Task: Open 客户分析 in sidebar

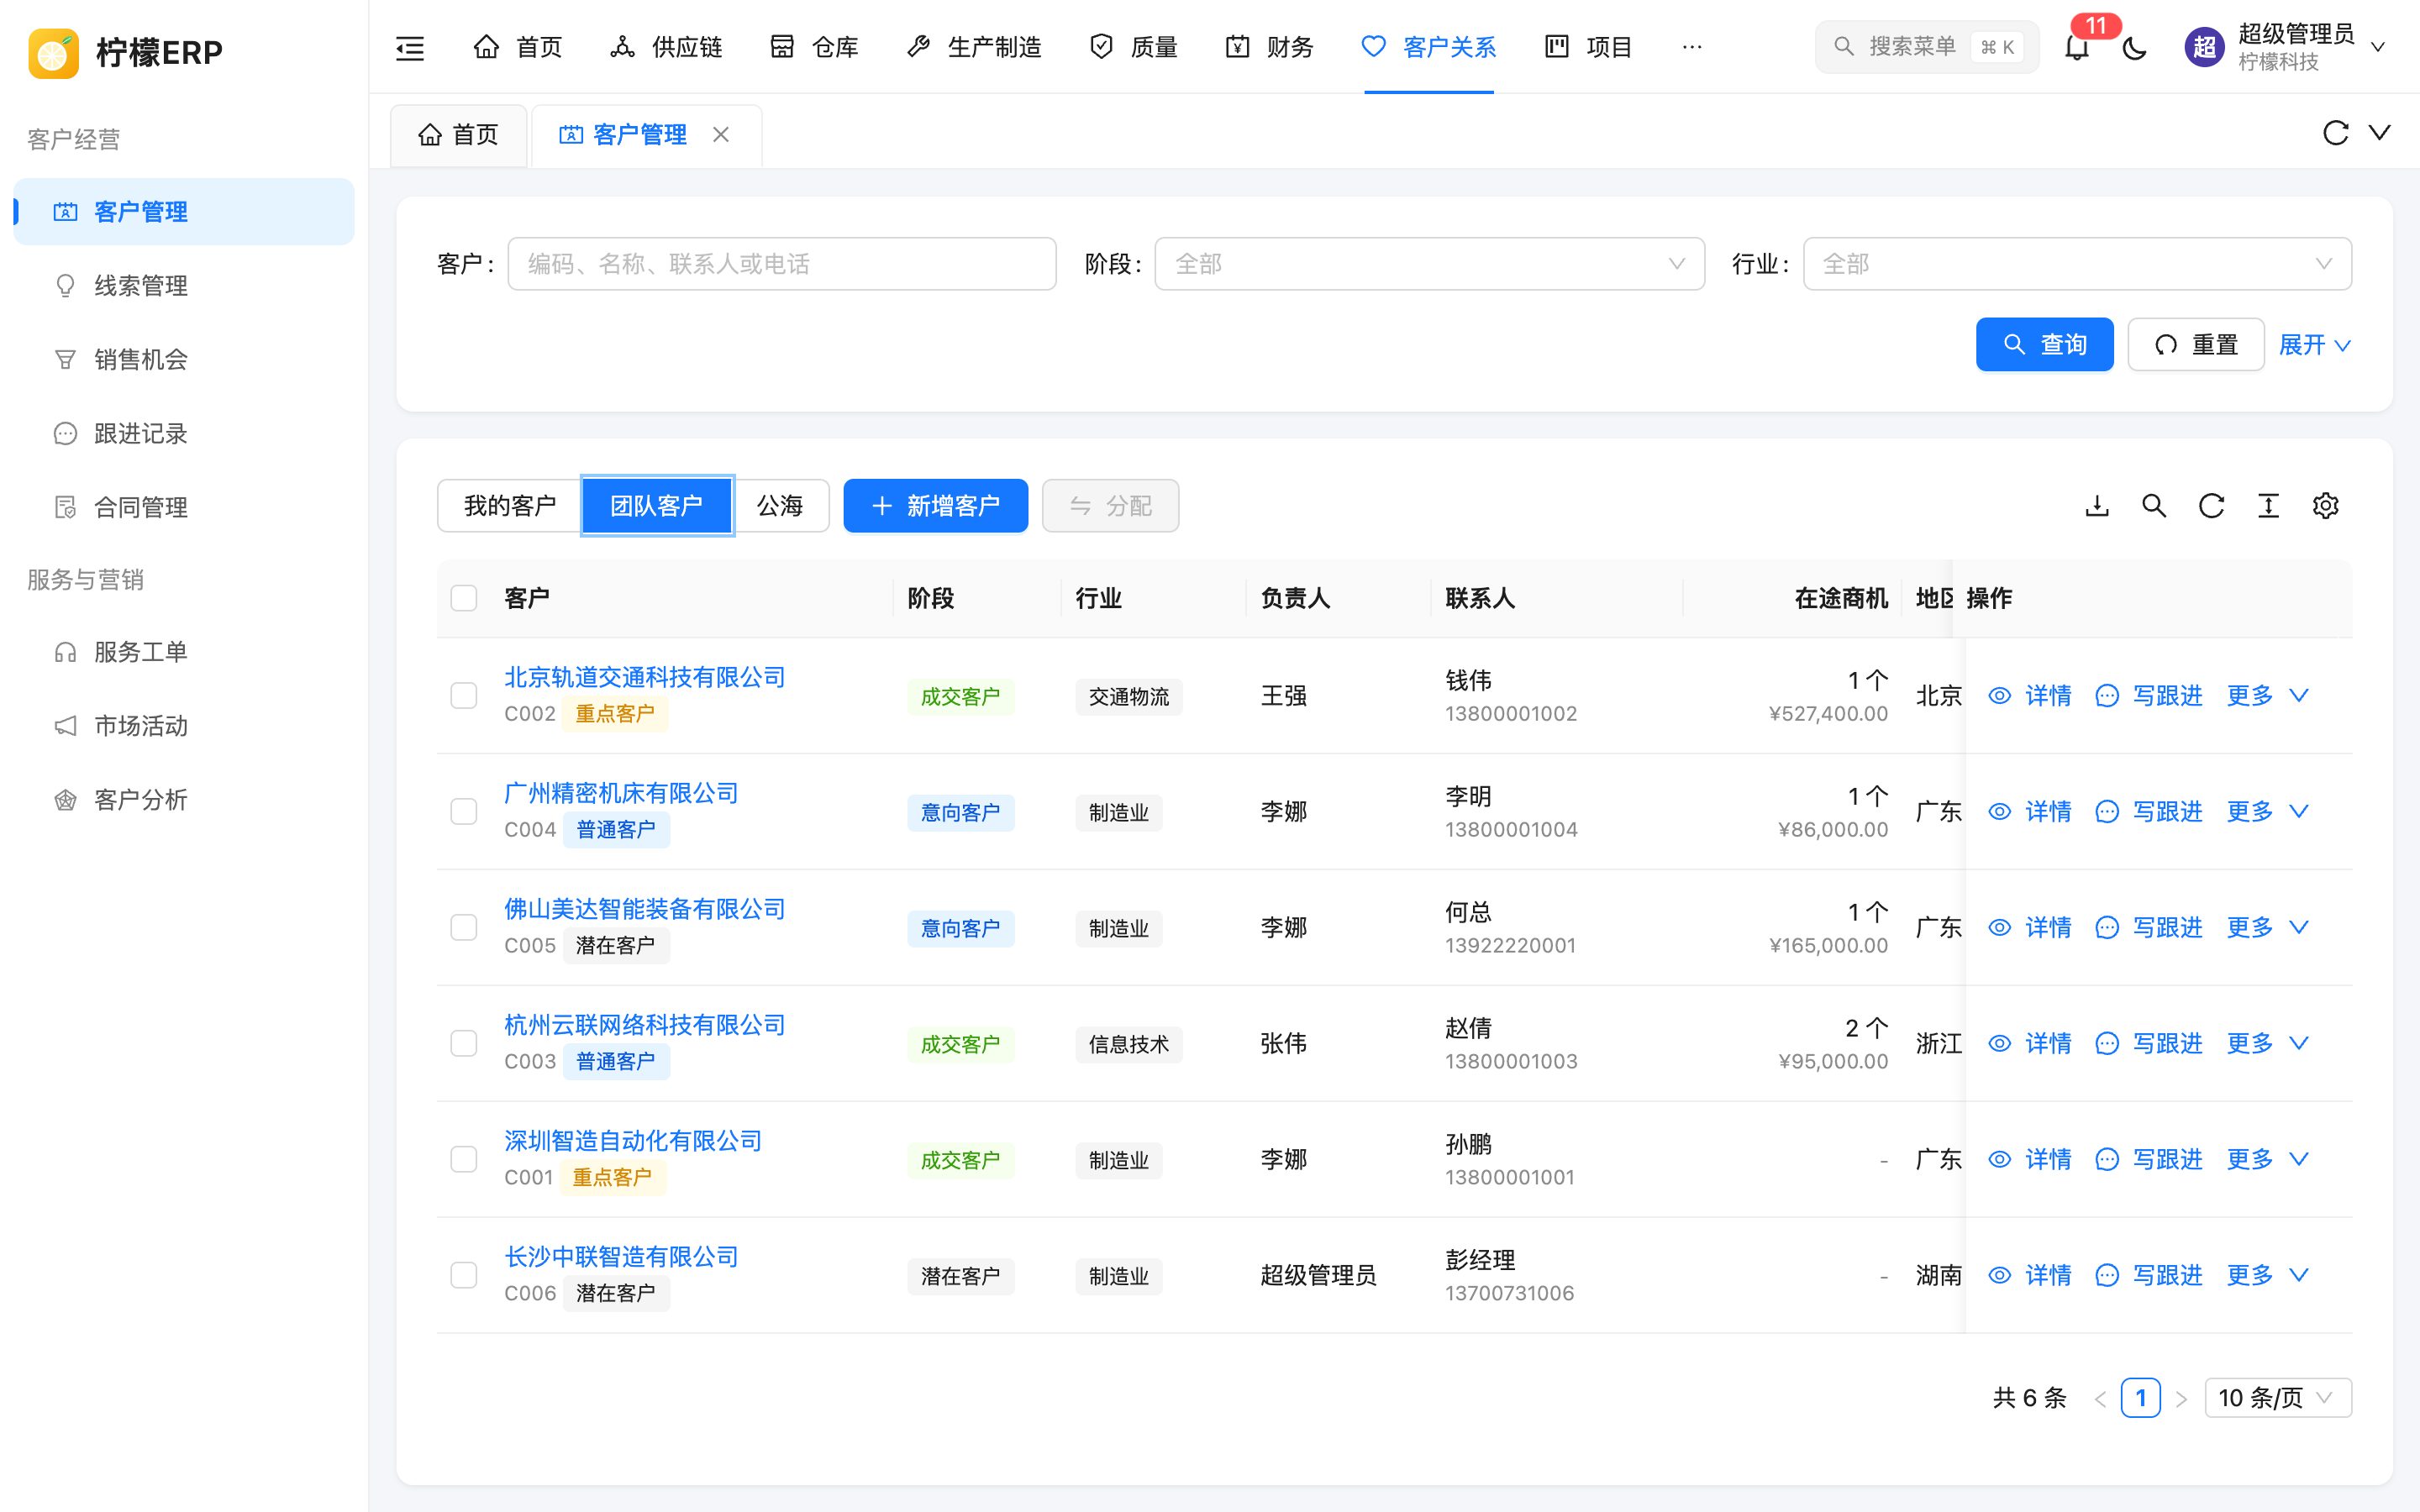Action: click(184, 800)
